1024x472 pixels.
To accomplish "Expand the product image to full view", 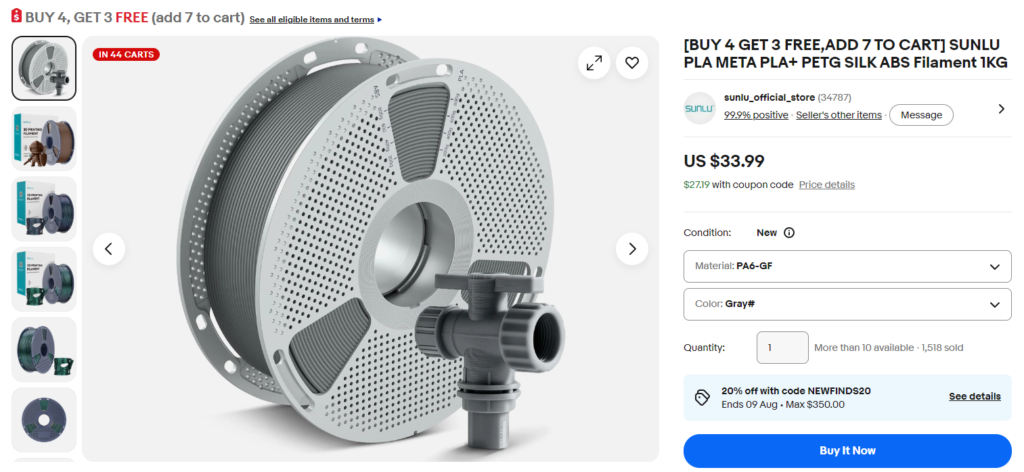I will pos(594,63).
